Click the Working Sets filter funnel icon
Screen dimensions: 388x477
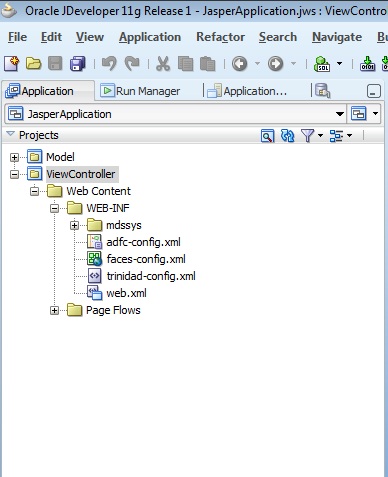(x=307, y=135)
